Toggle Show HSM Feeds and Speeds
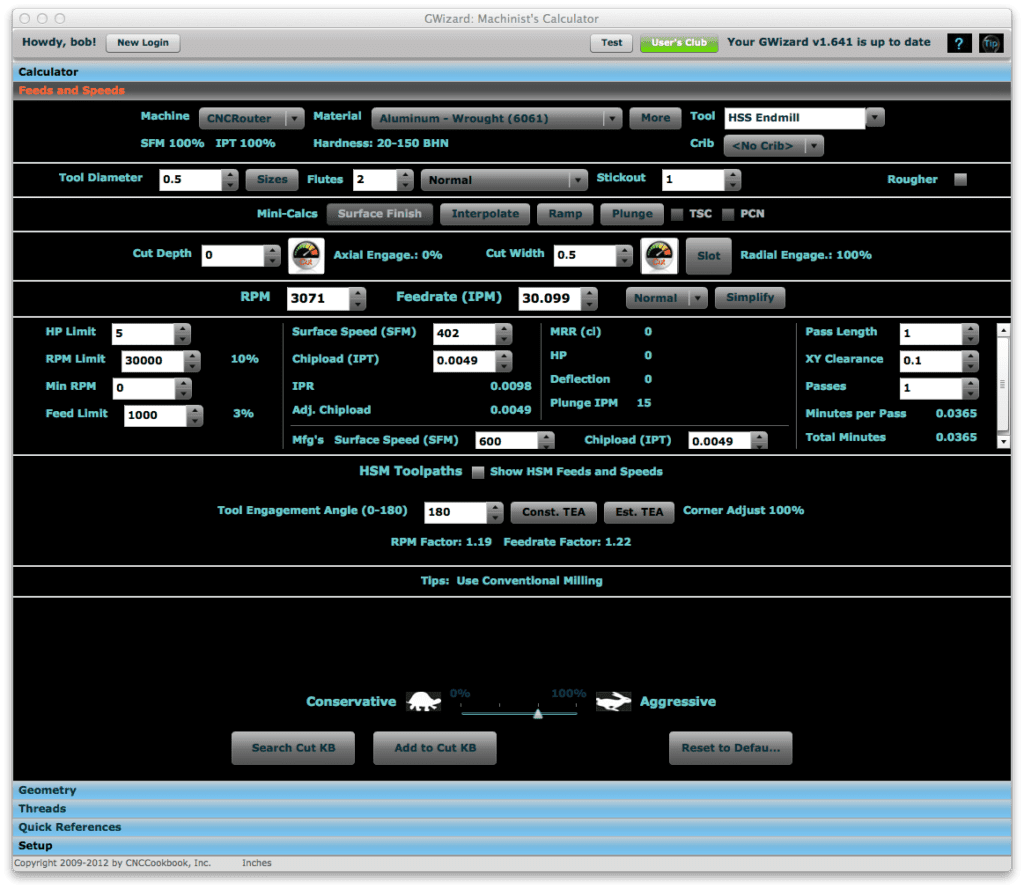Image resolution: width=1024 pixels, height=889 pixels. (478, 472)
